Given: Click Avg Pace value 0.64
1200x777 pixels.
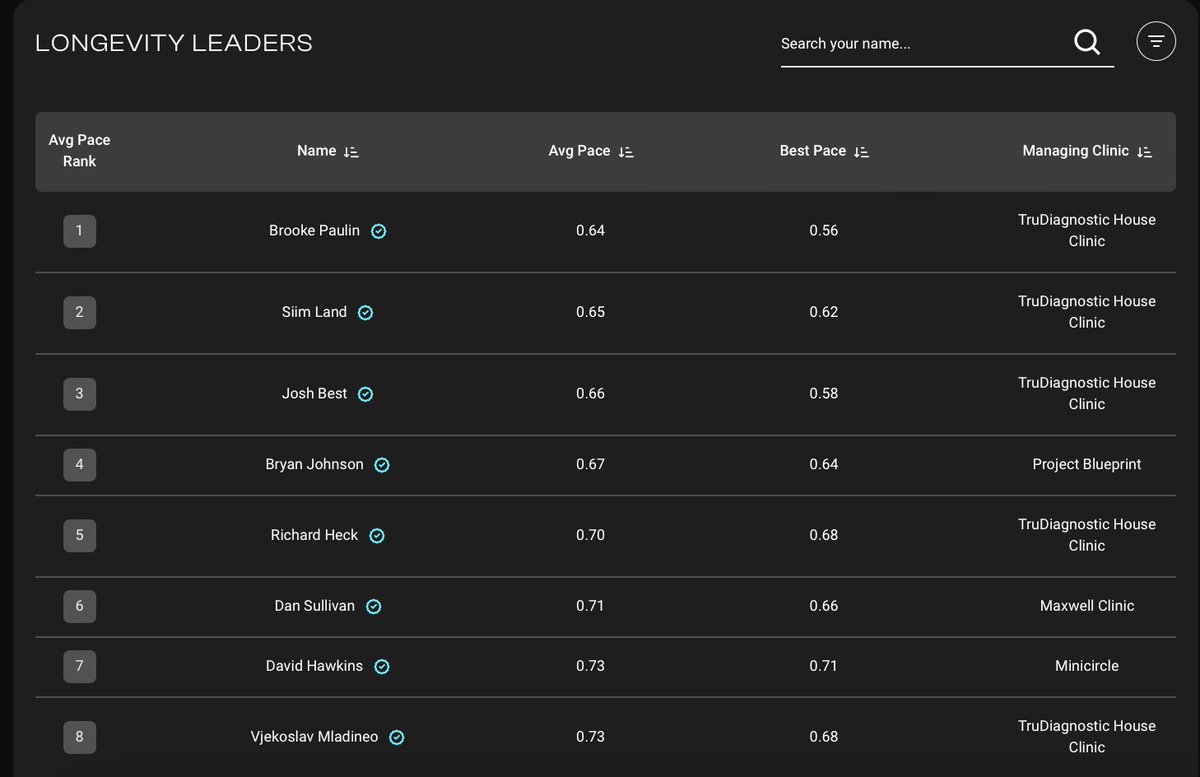Looking at the screenshot, I should coord(590,231).
